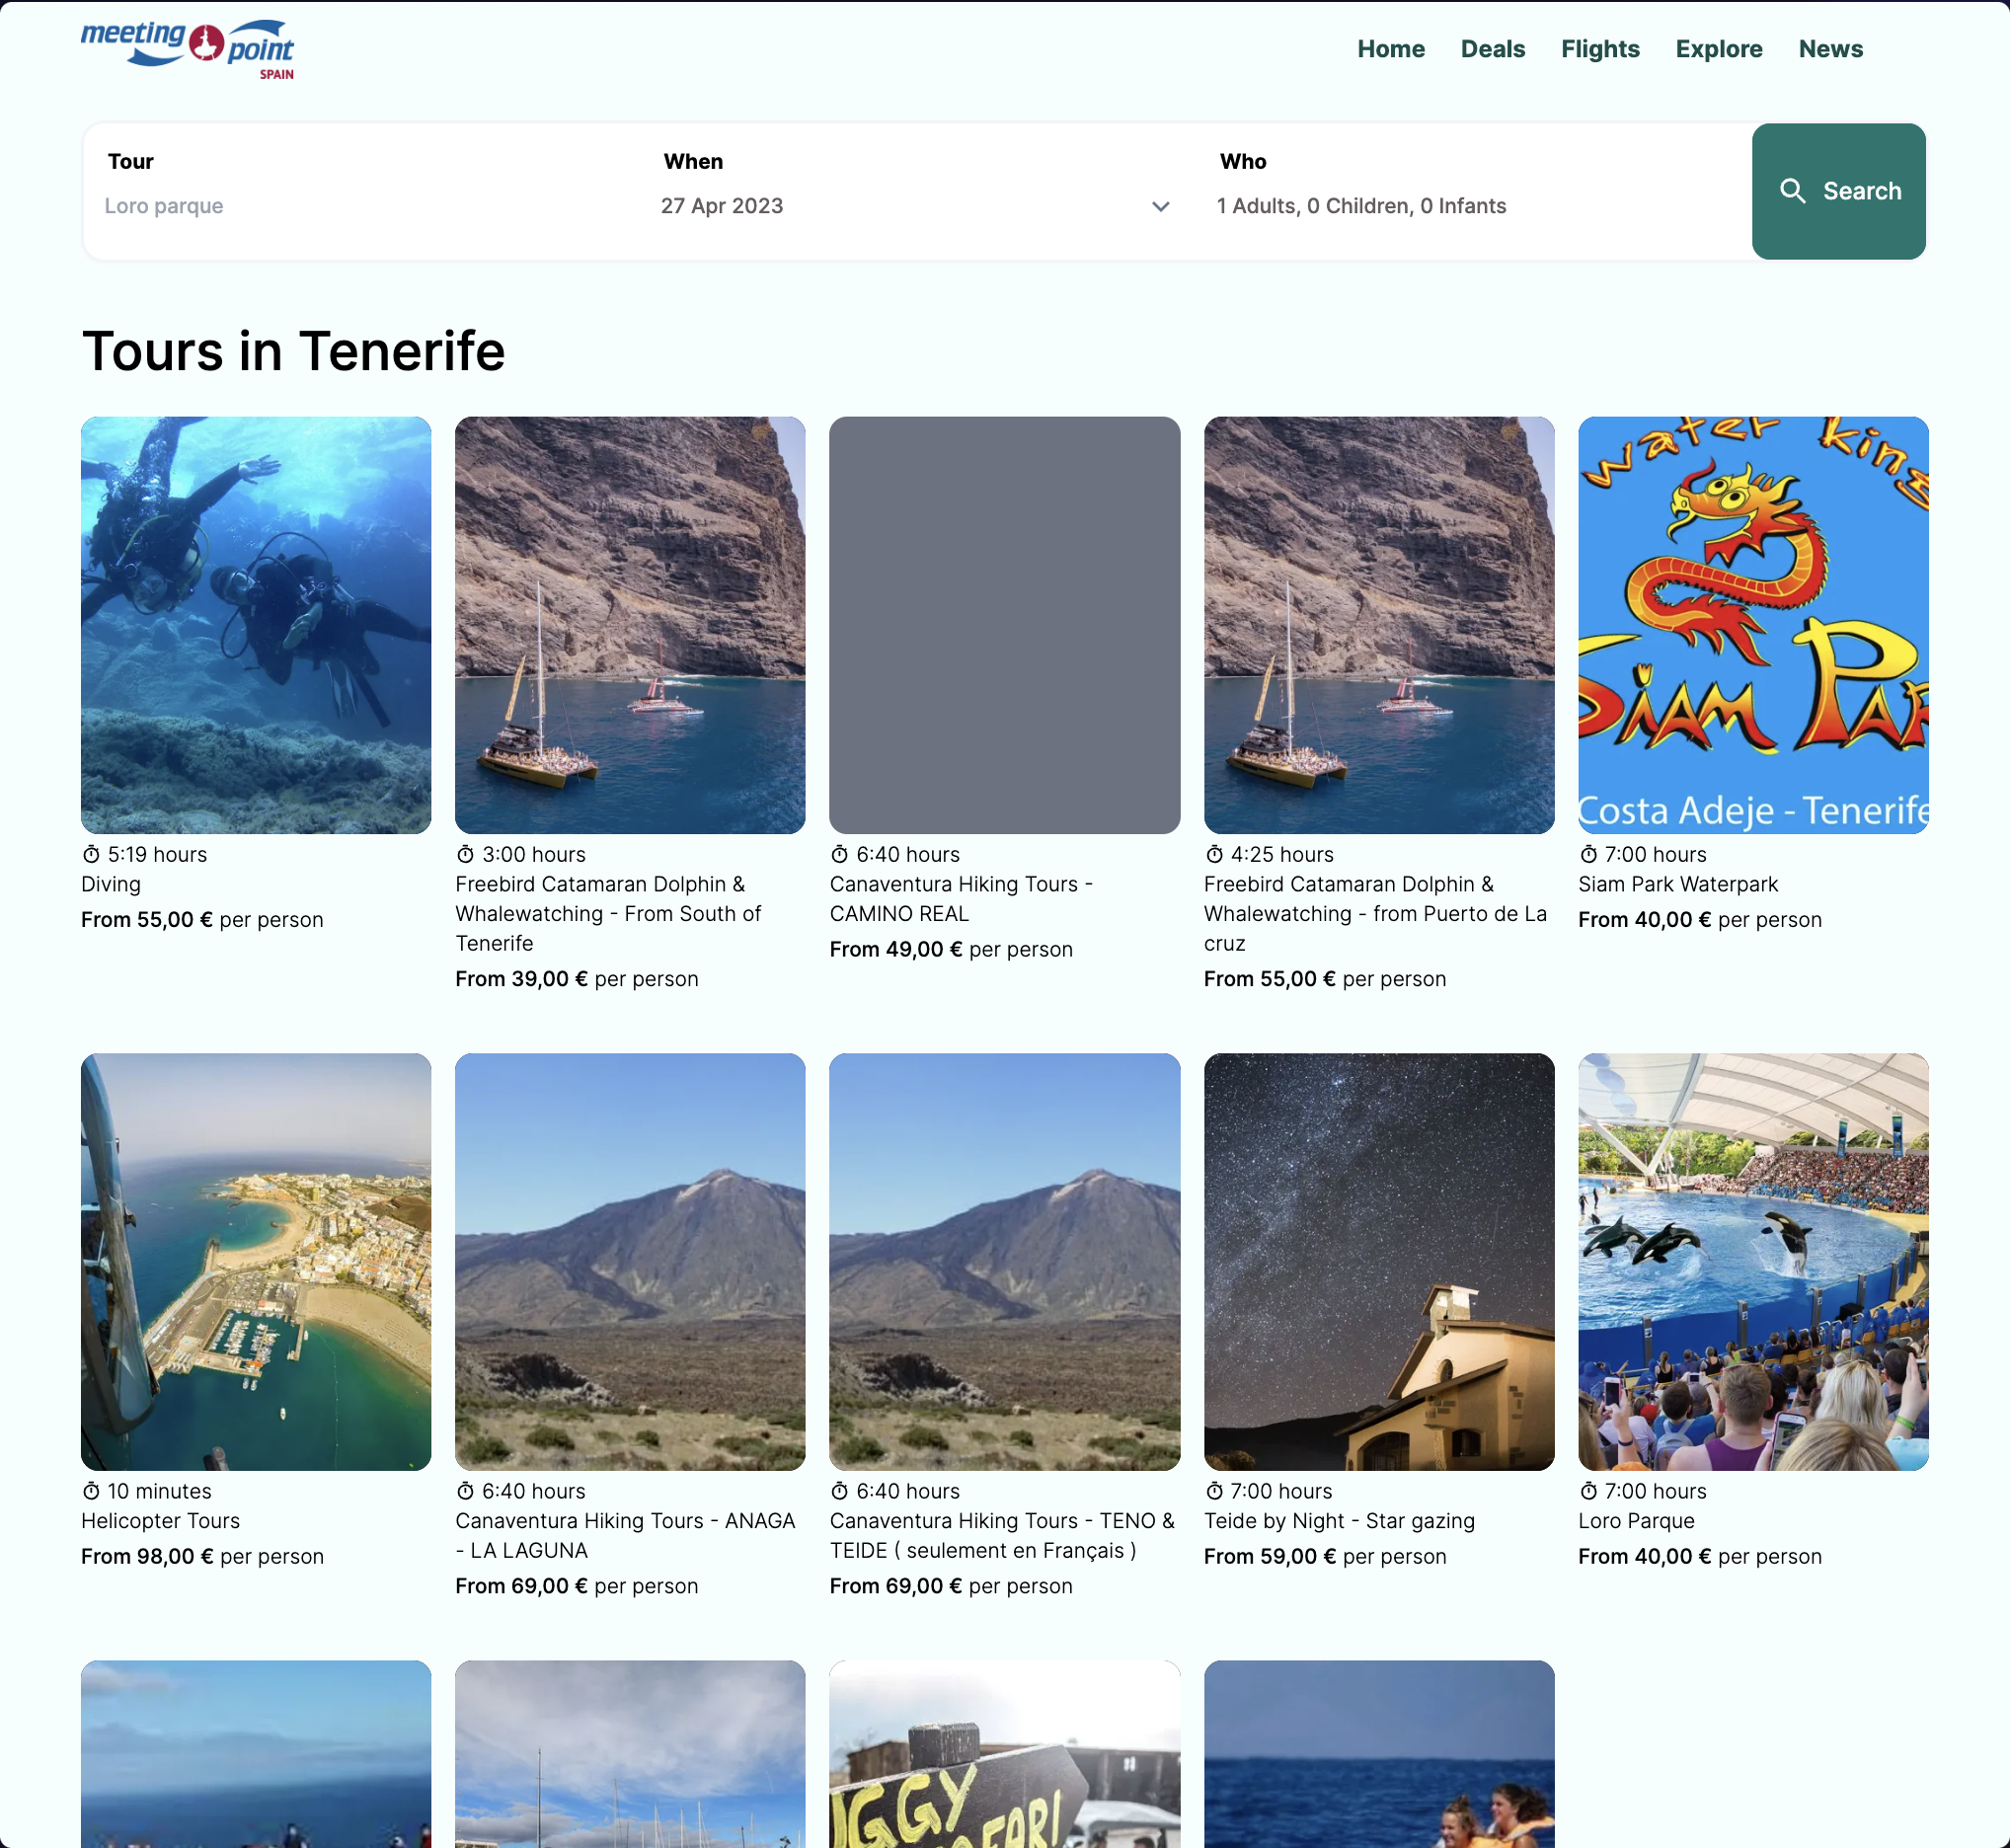Click the clock icon beside 5:19 hours
This screenshot has width=2010, height=1848.
click(x=91, y=854)
